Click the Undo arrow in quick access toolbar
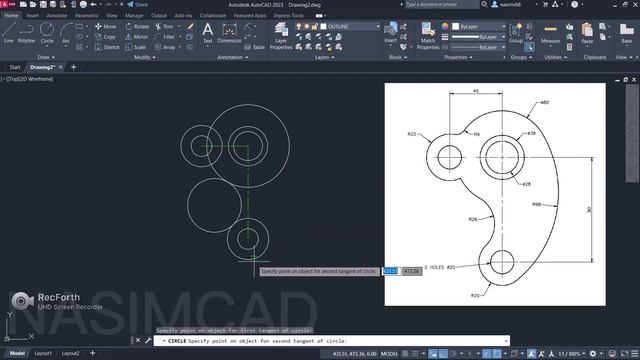640x360 pixels. tap(94, 4)
